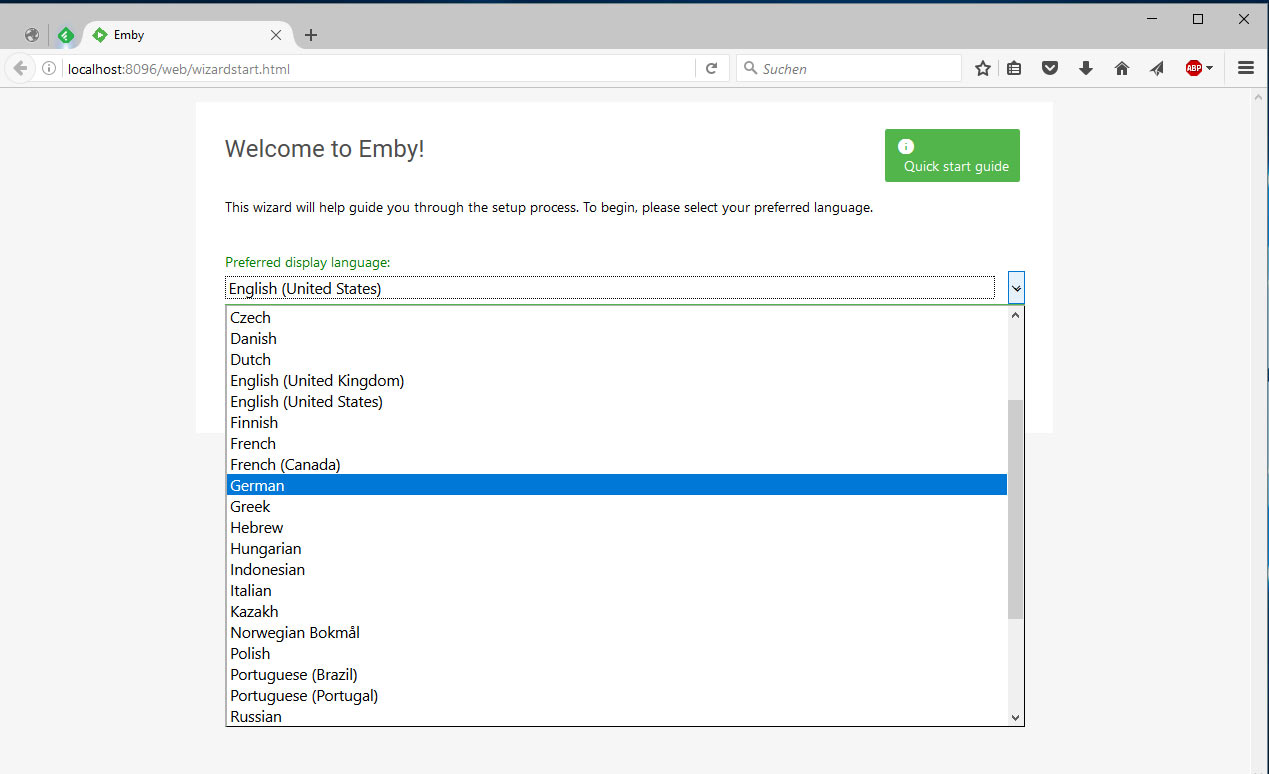
Task: Pick Indonesian in the language list
Action: point(617,569)
